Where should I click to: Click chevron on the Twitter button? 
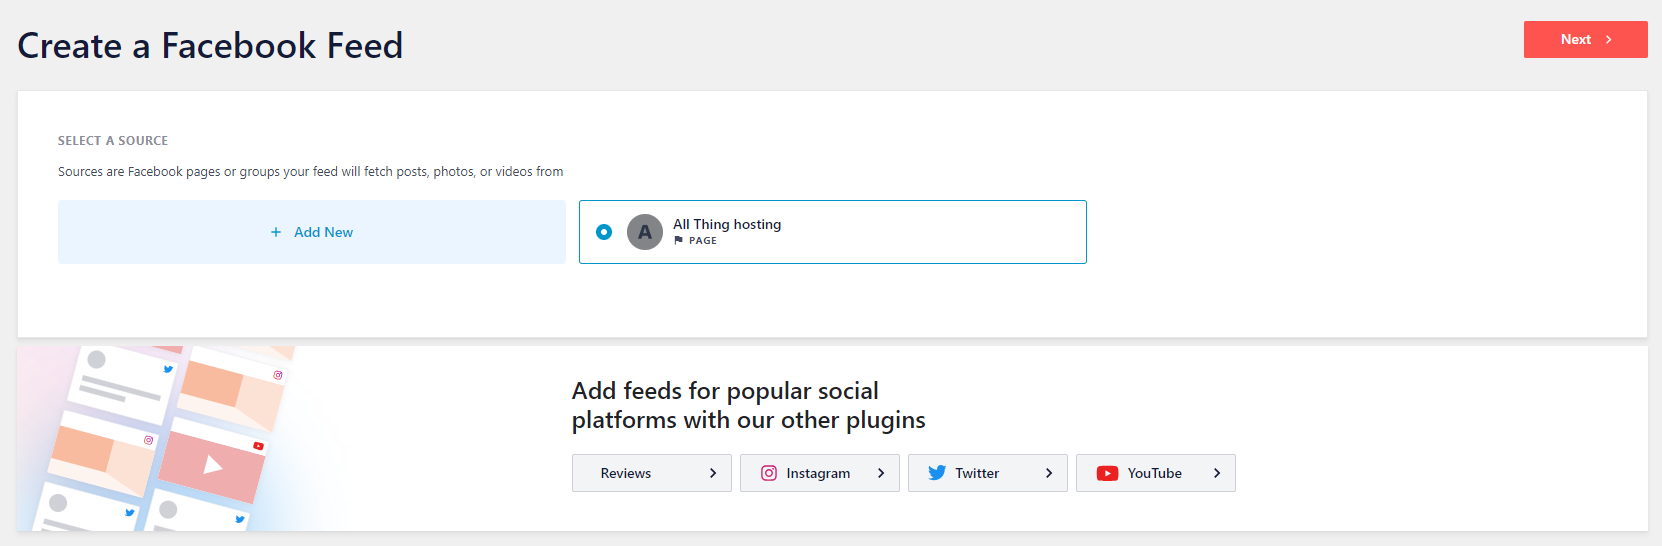point(1049,473)
